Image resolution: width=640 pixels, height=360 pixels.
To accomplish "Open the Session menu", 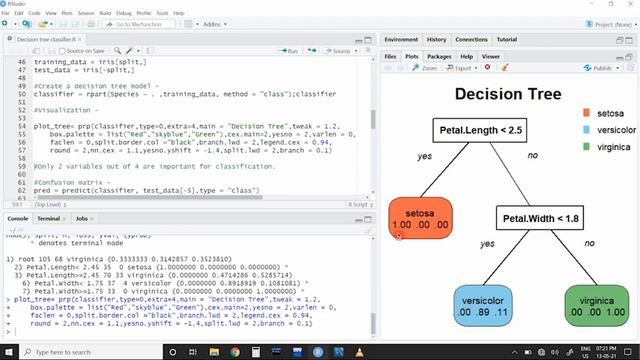I will (x=86, y=13).
